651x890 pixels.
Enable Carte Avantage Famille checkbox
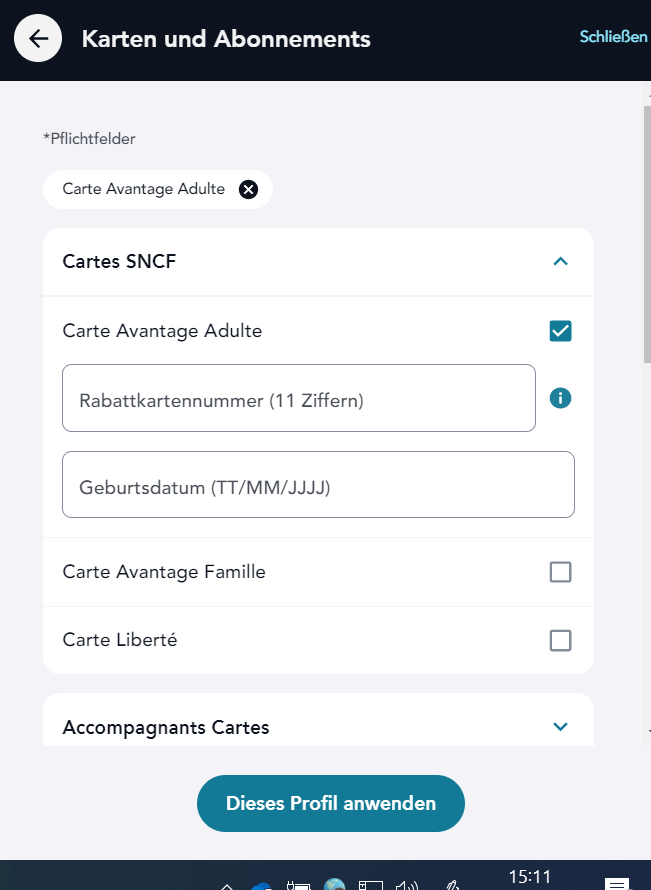point(561,572)
